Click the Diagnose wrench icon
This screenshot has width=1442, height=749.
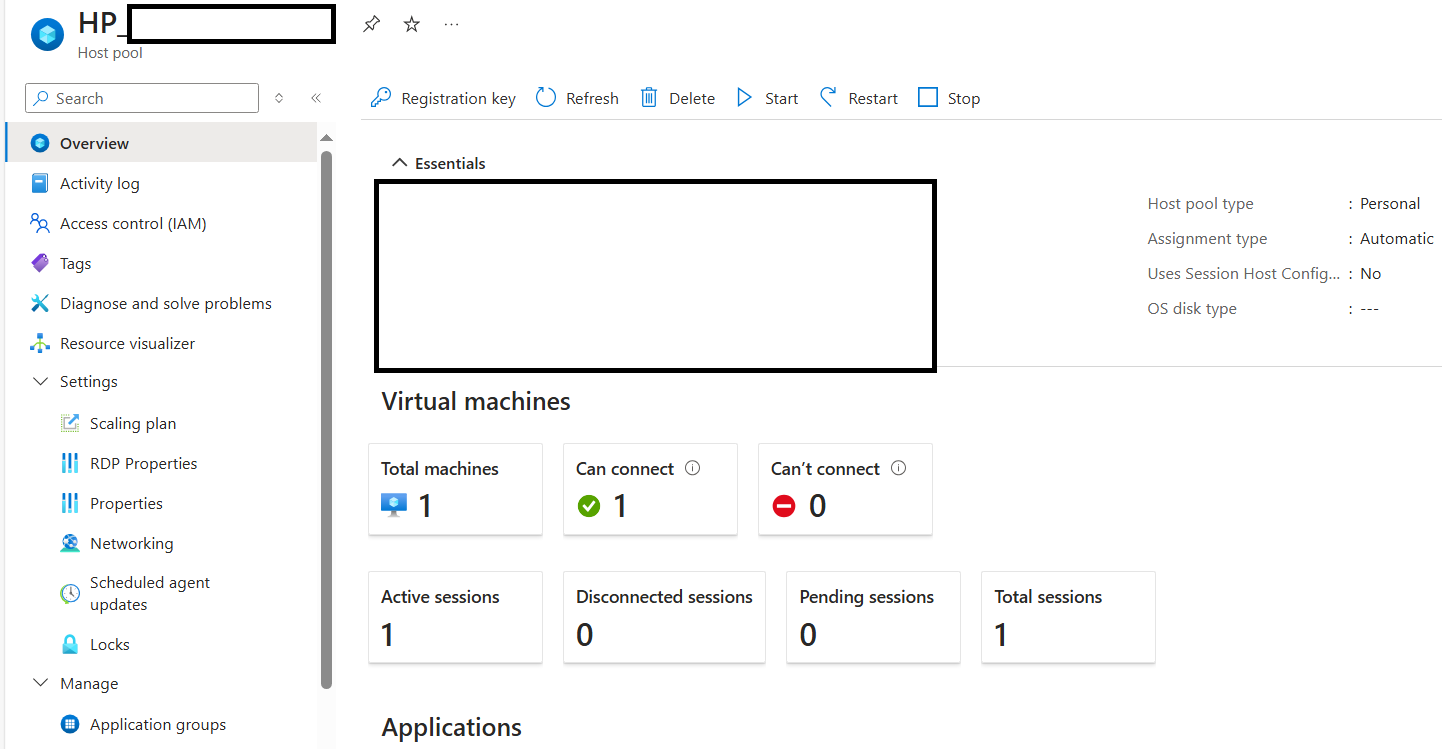pyautogui.click(x=40, y=303)
